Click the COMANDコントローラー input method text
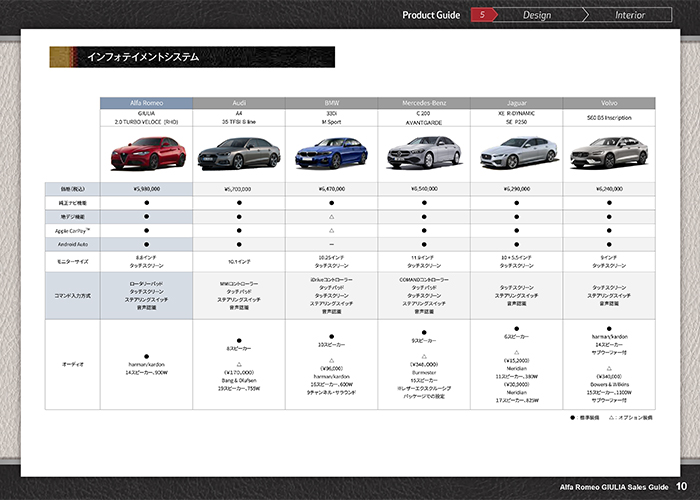Viewport: 700px width, 500px height. pos(424,280)
